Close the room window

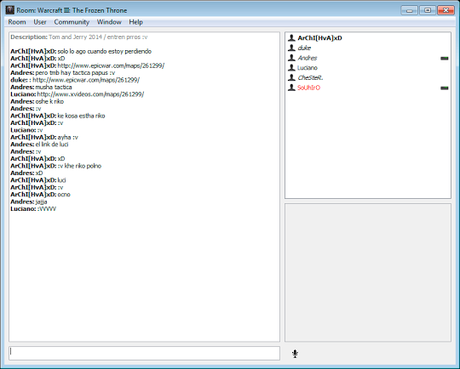(446, 10)
